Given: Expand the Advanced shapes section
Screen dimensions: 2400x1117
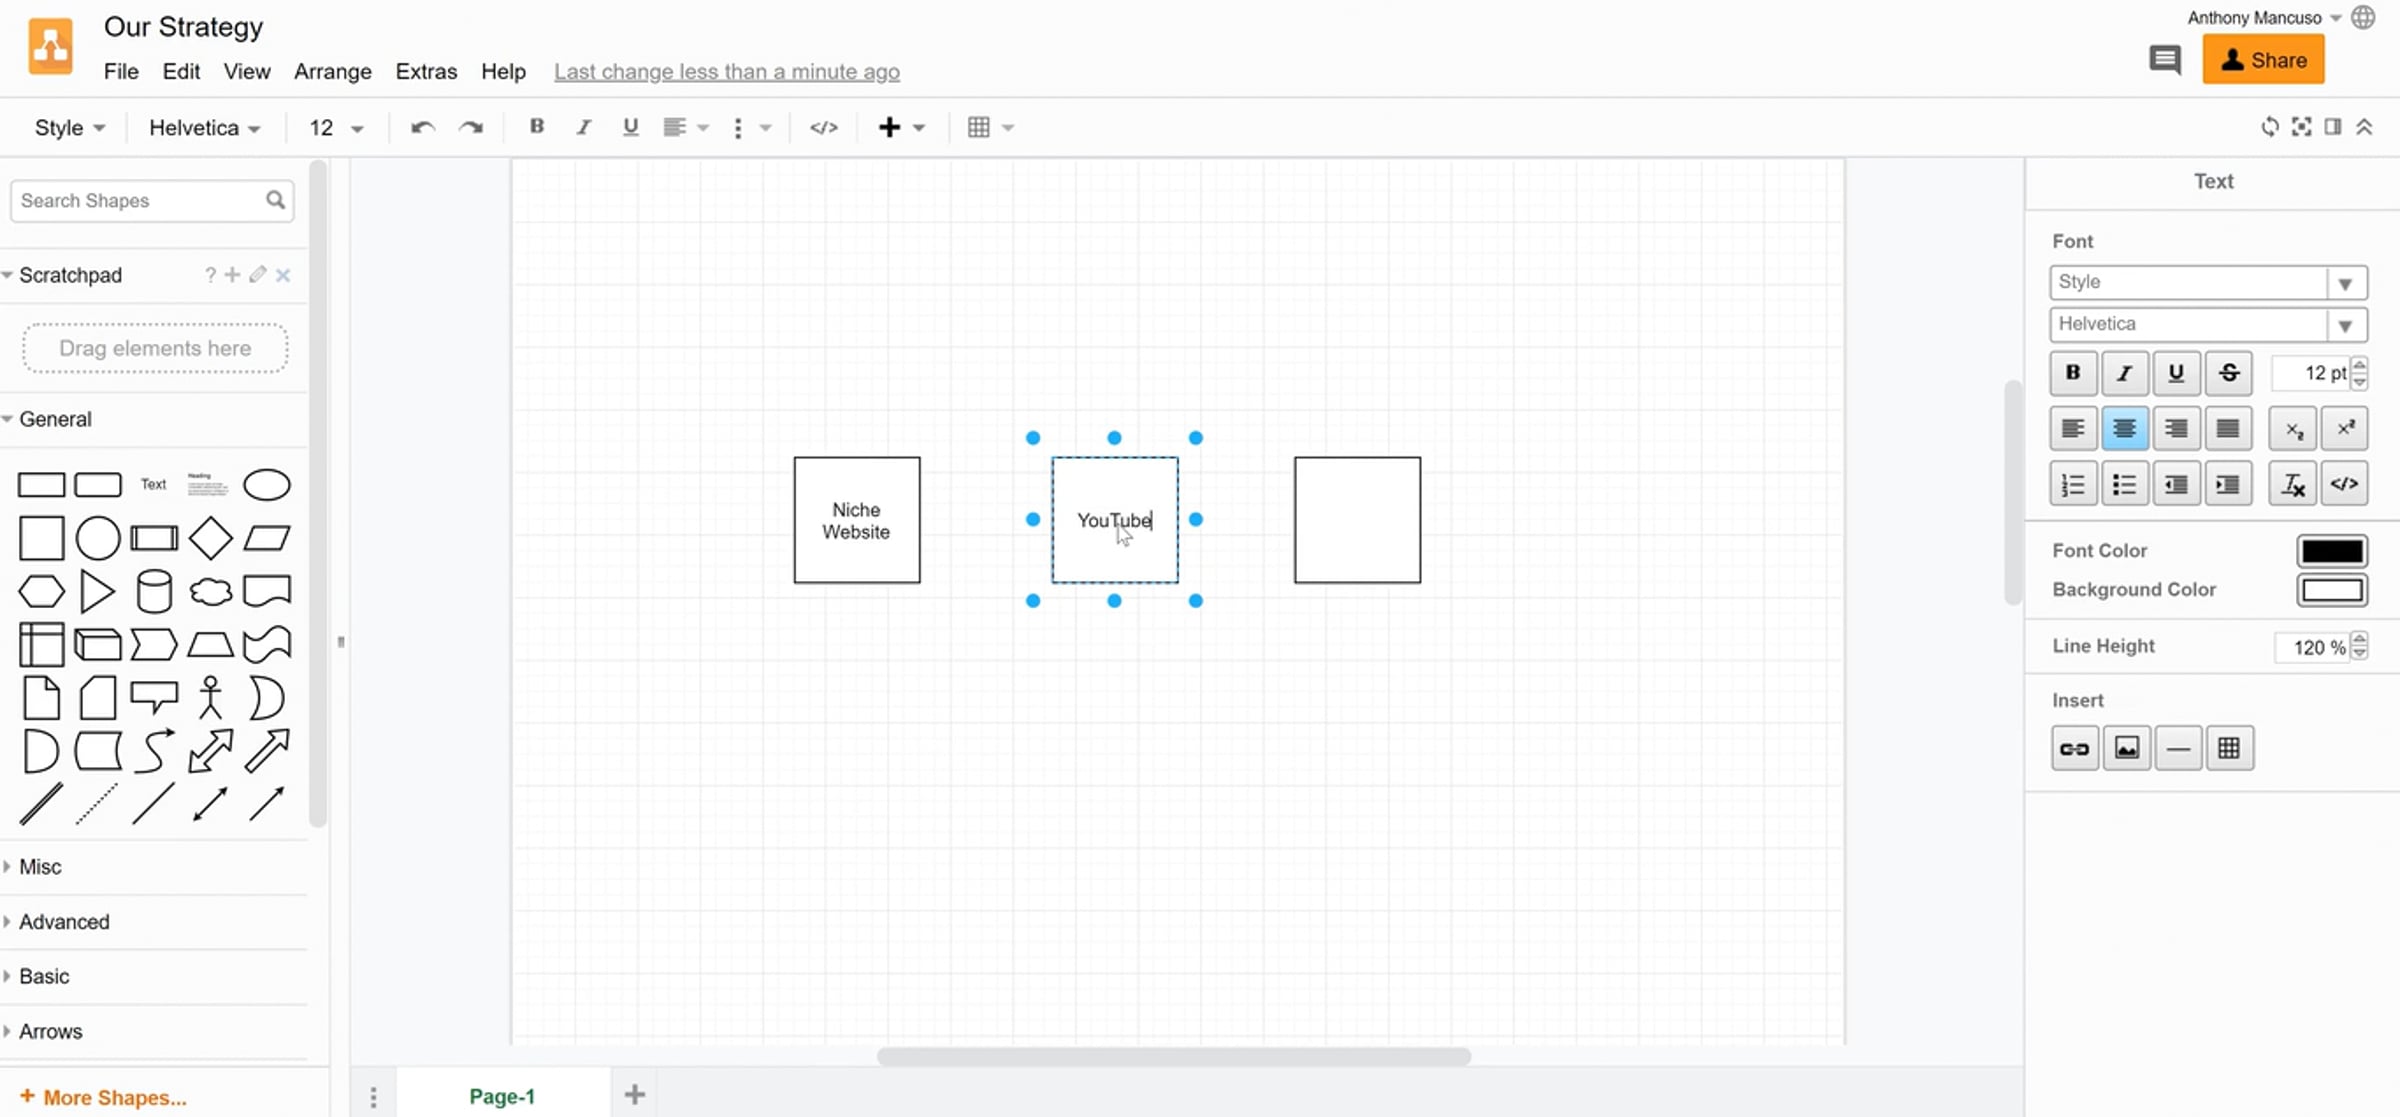Looking at the screenshot, I should pos(64,921).
